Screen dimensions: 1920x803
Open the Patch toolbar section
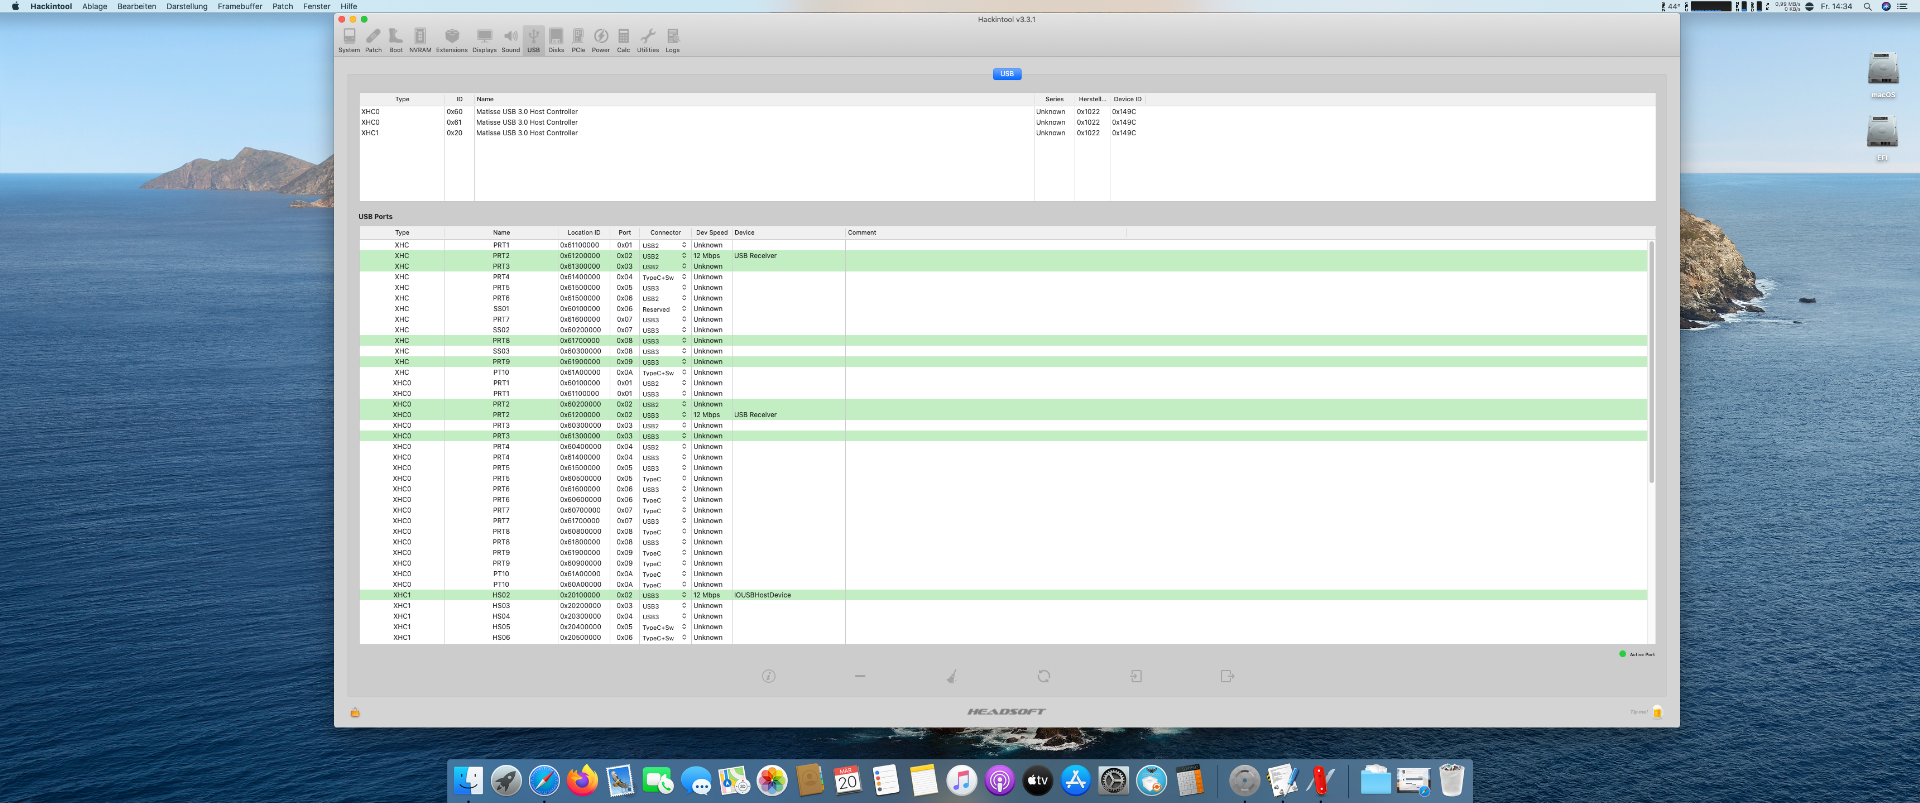373,40
